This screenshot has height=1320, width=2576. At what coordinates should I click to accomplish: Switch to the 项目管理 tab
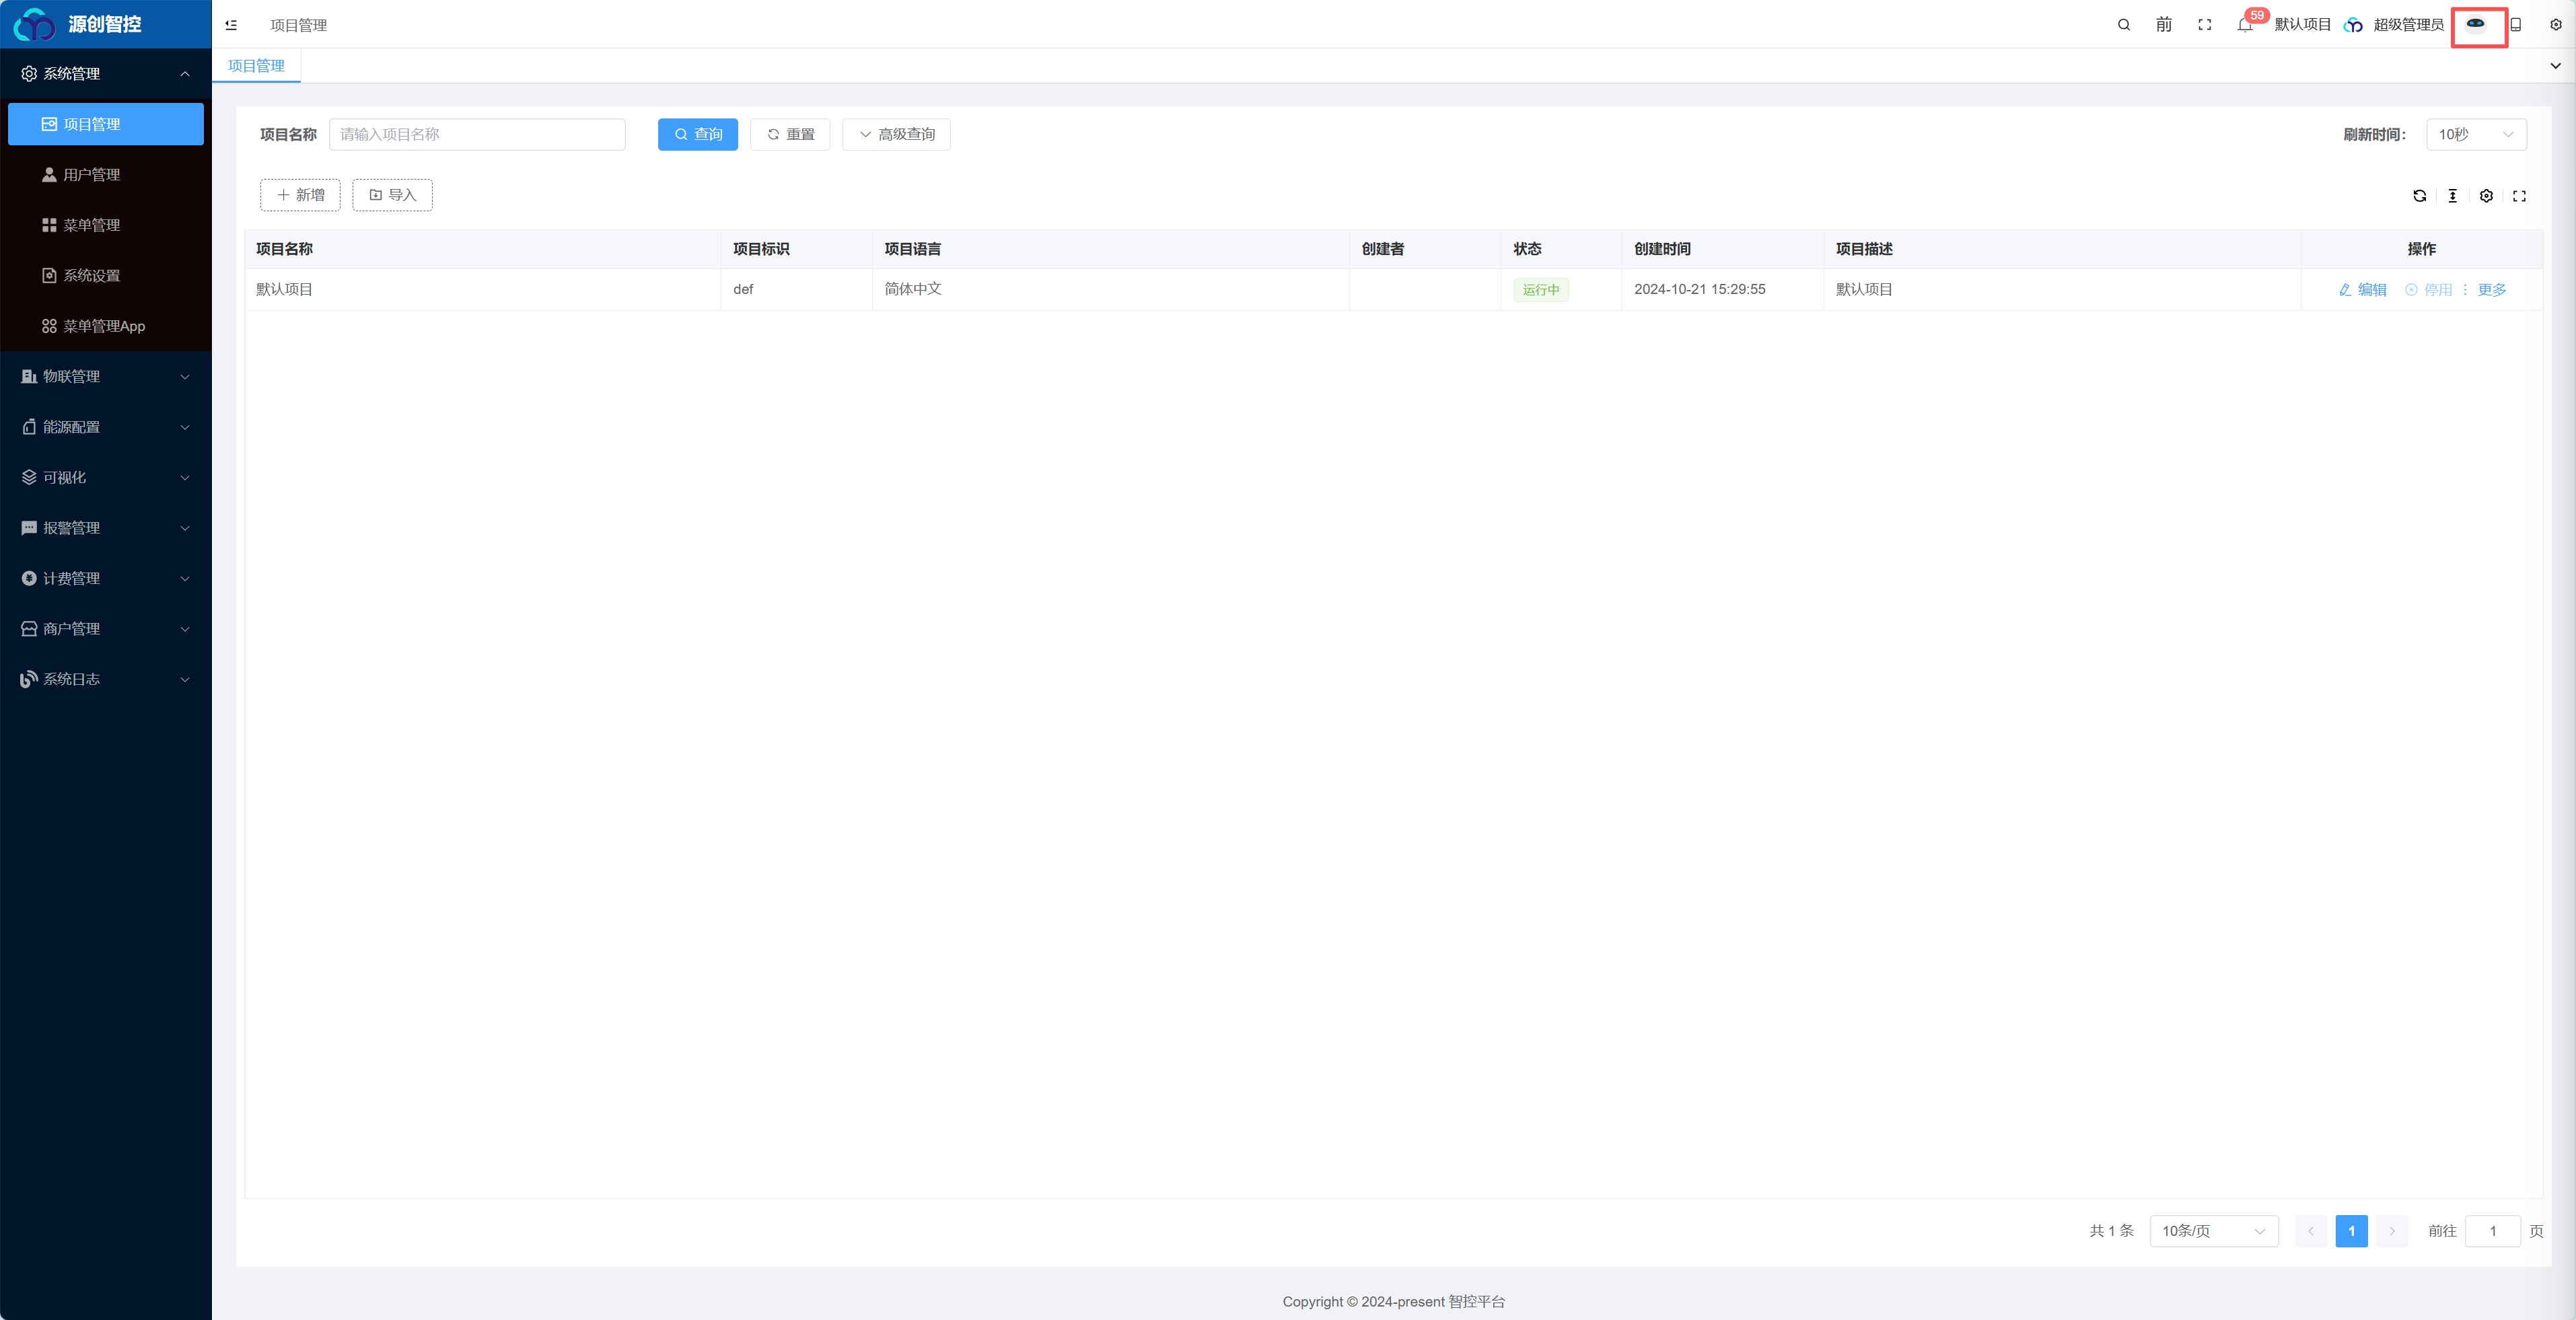point(256,66)
